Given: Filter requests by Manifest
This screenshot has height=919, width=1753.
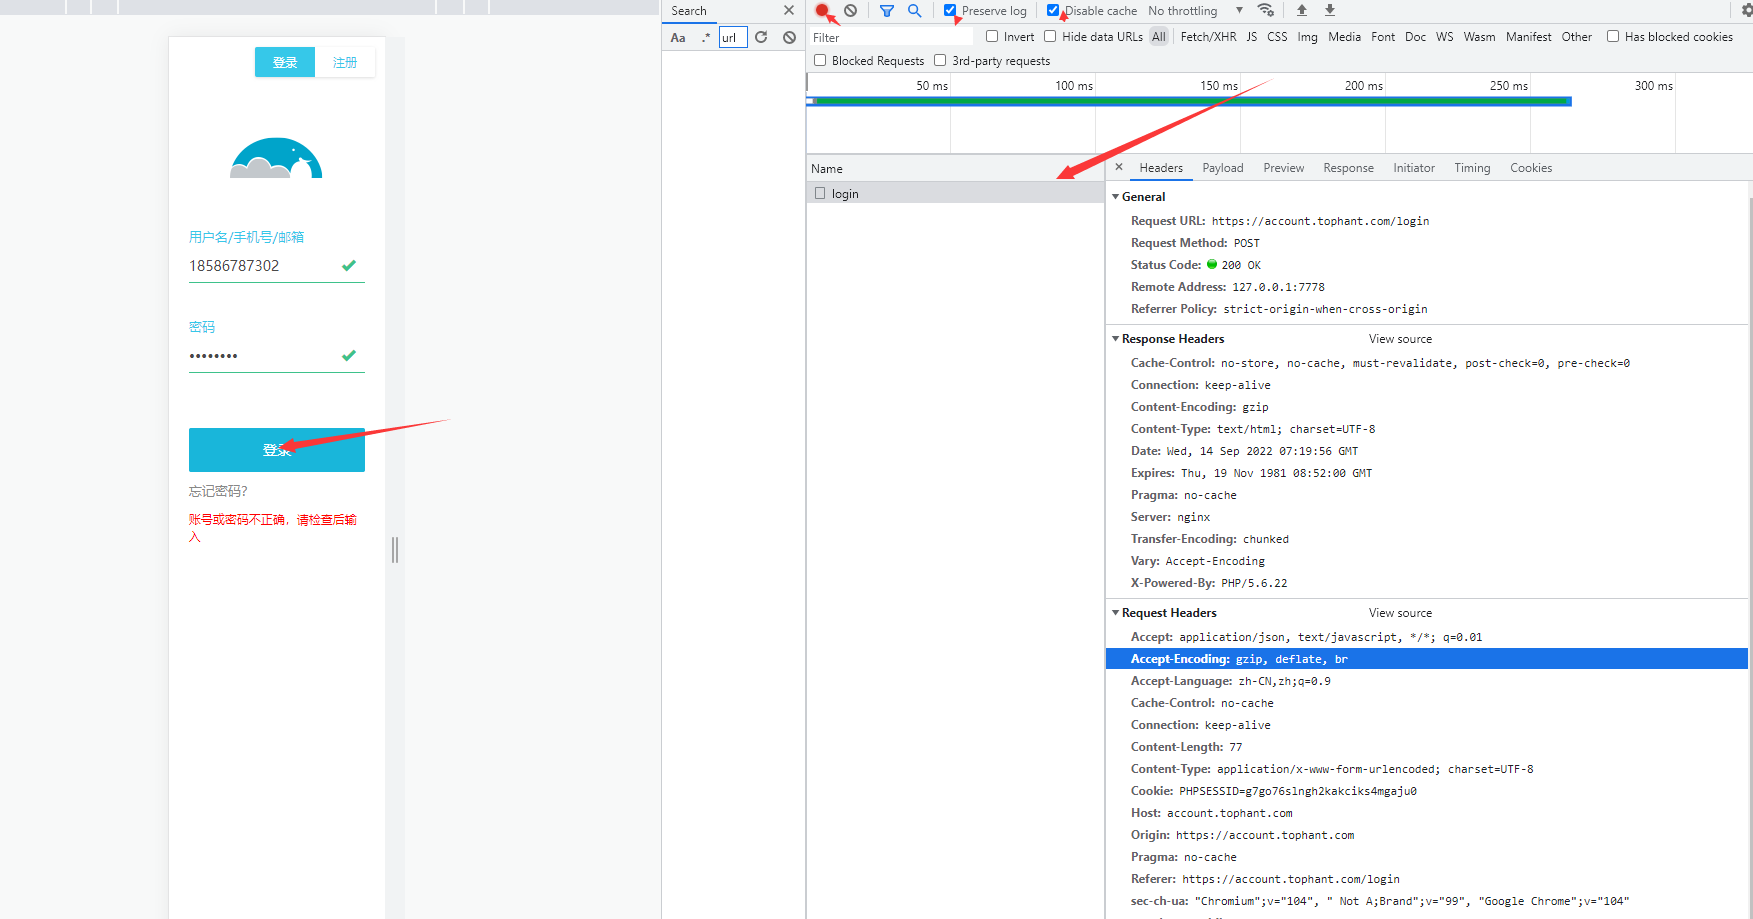Looking at the screenshot, I should pyautogui.click(x=1528, y=37).
